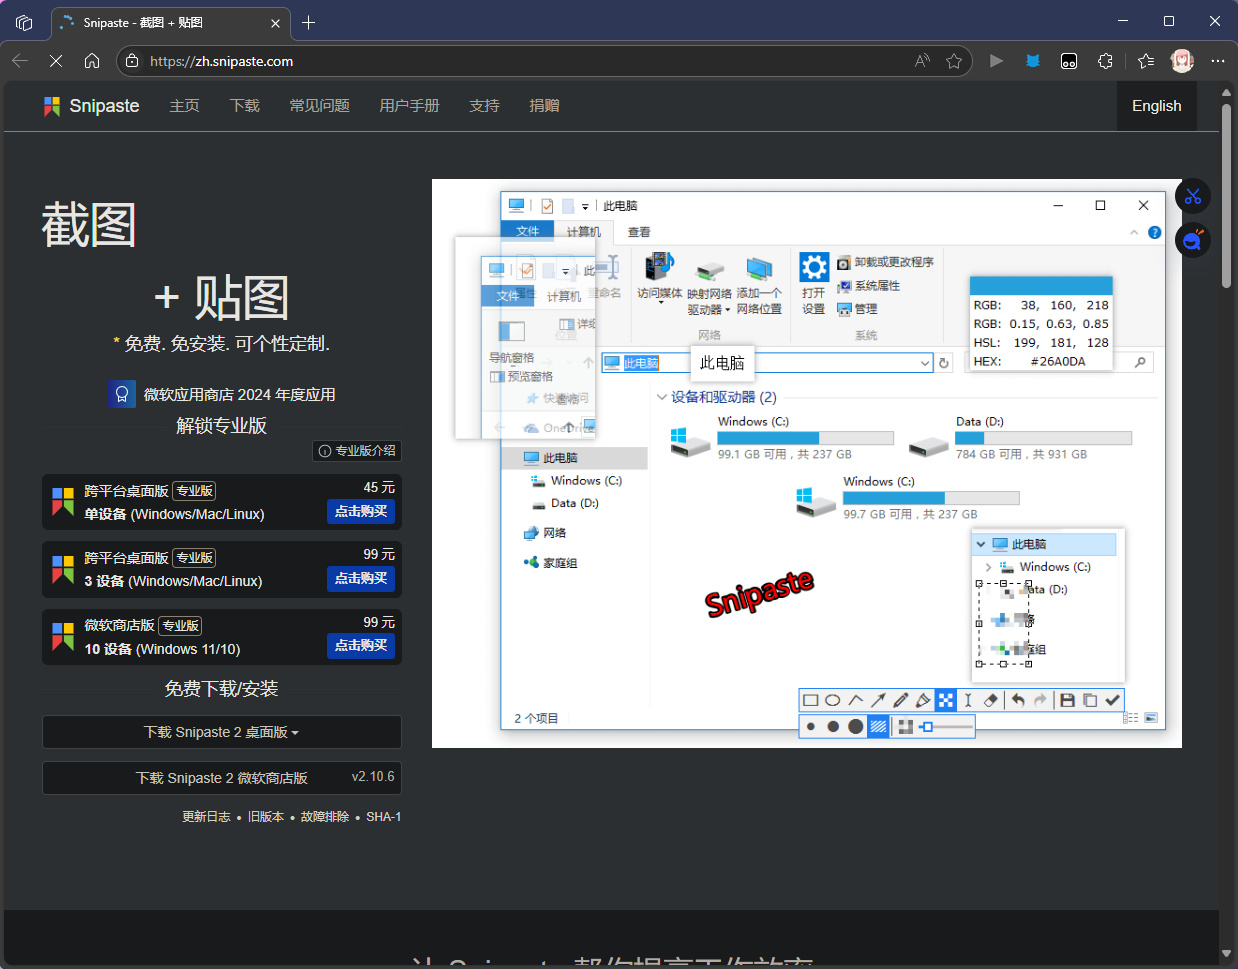The width and height of the screenshot is (1238, 969).
Task: View site information lock icon
Action: (x=132, y=61)
